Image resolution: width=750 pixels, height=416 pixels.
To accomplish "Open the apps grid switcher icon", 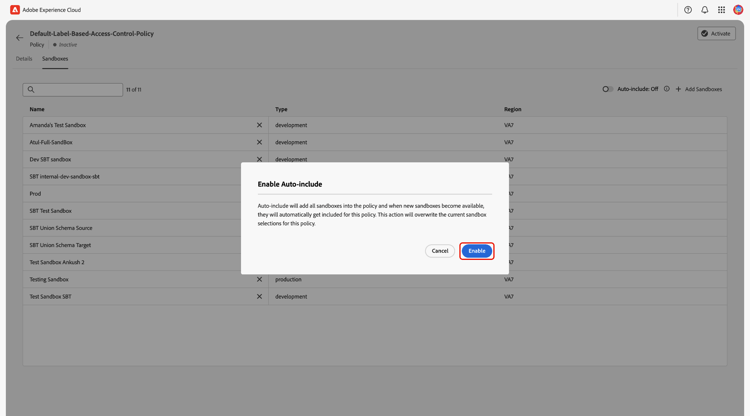I will coord(721,10).
